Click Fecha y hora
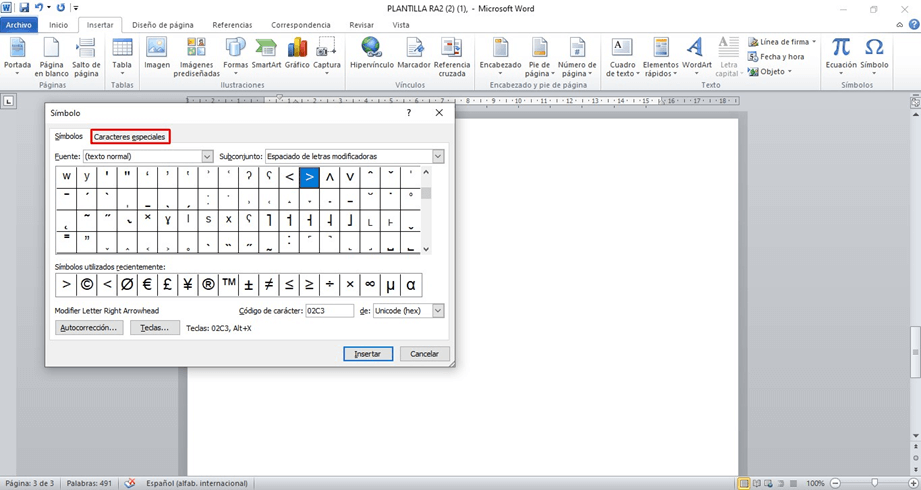This screenshot has height=490, width=921. (x=776, y=57)
